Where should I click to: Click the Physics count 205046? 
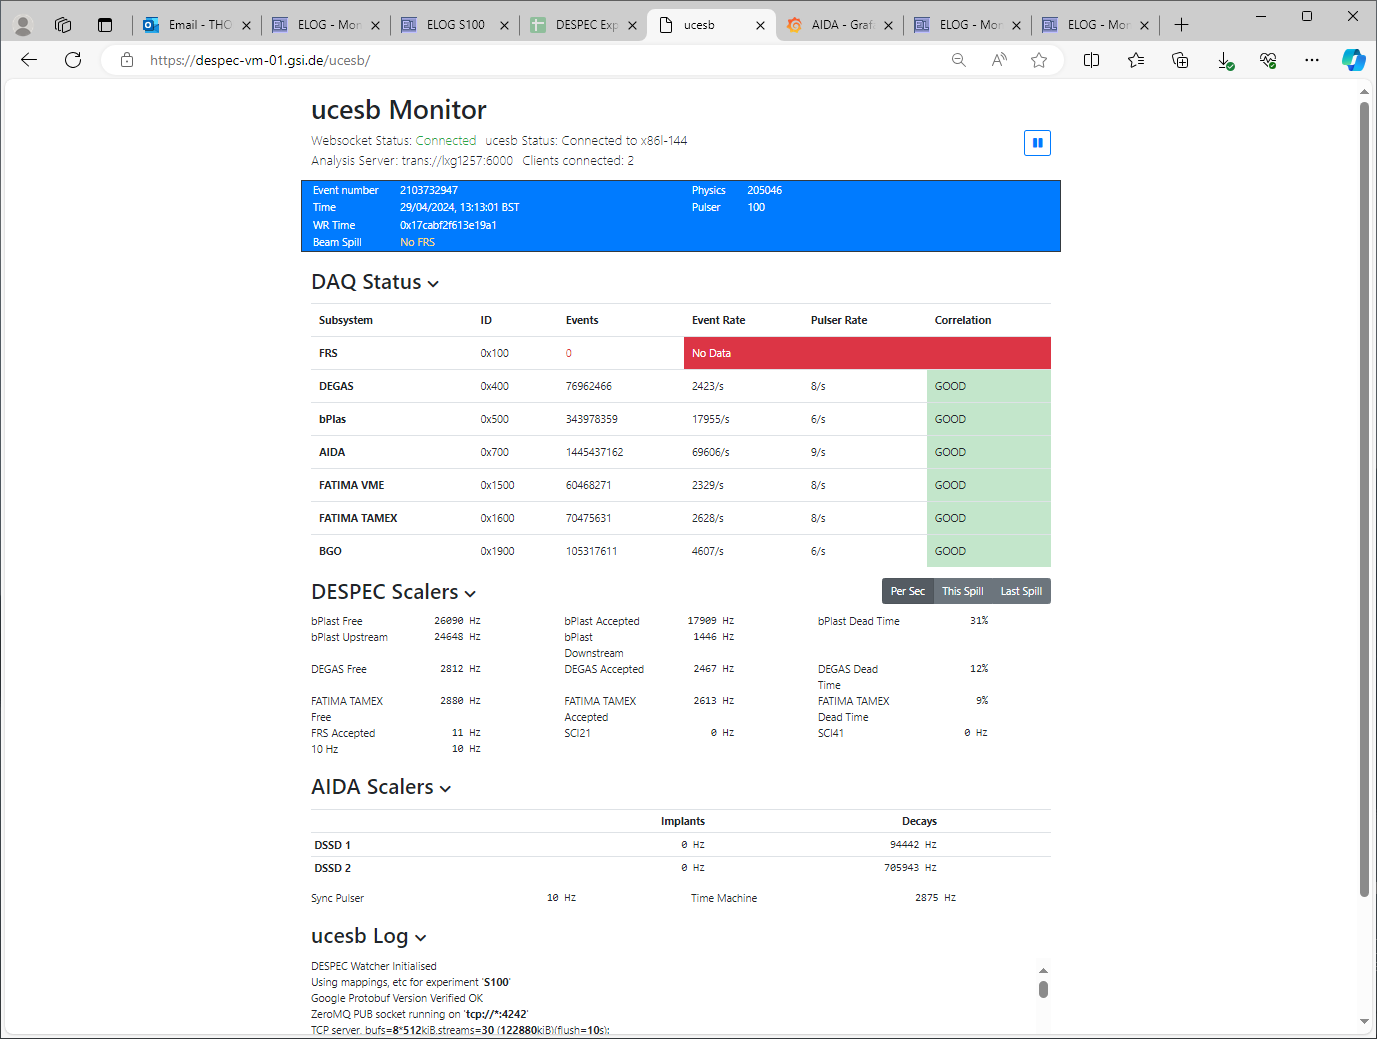click(x=765, y=190)
